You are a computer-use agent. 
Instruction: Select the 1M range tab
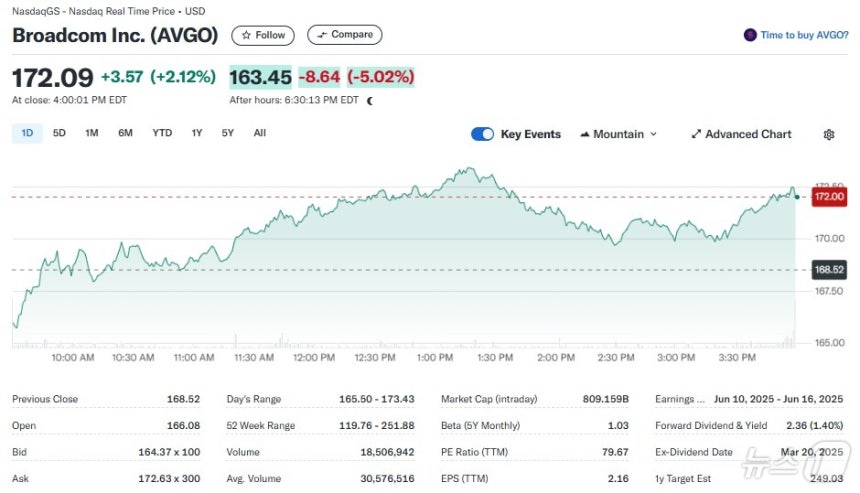92,133
